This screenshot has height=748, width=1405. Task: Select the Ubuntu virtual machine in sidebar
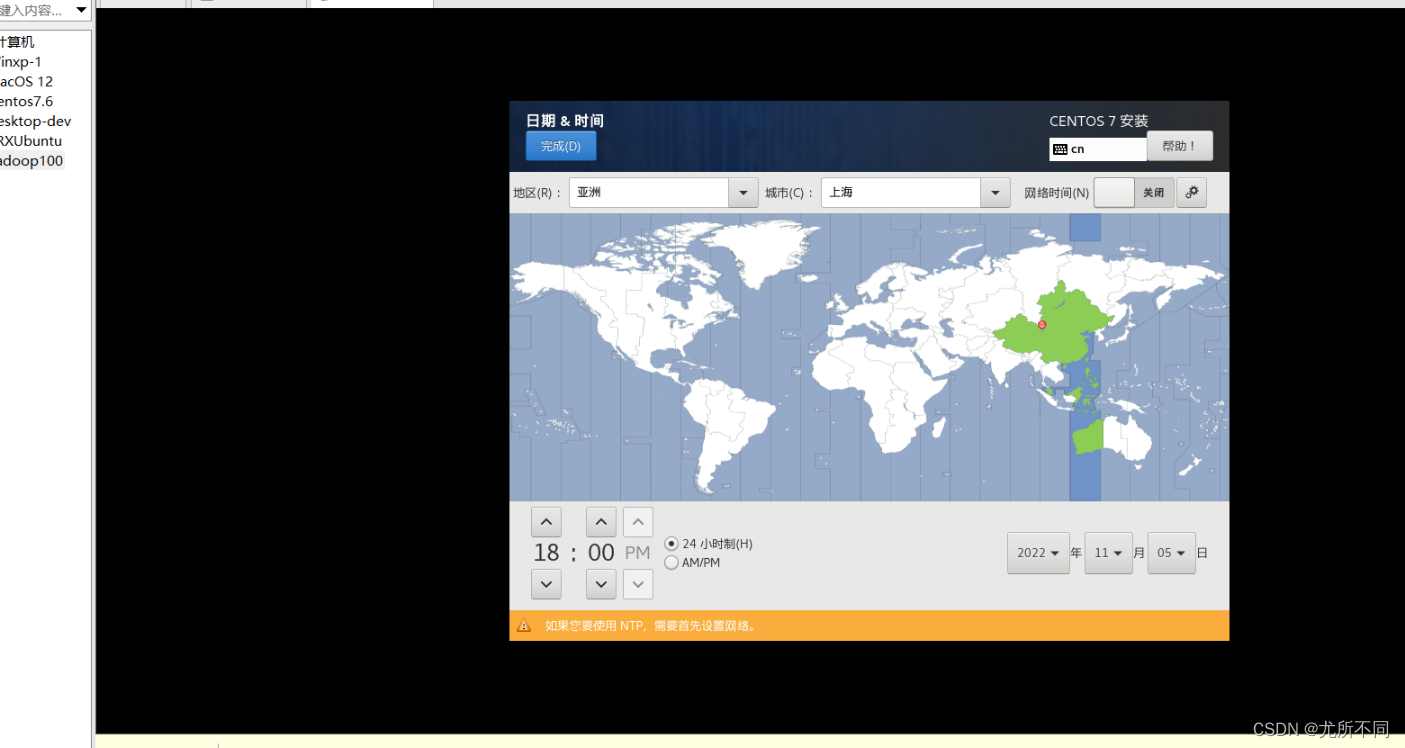coord(30,141)
